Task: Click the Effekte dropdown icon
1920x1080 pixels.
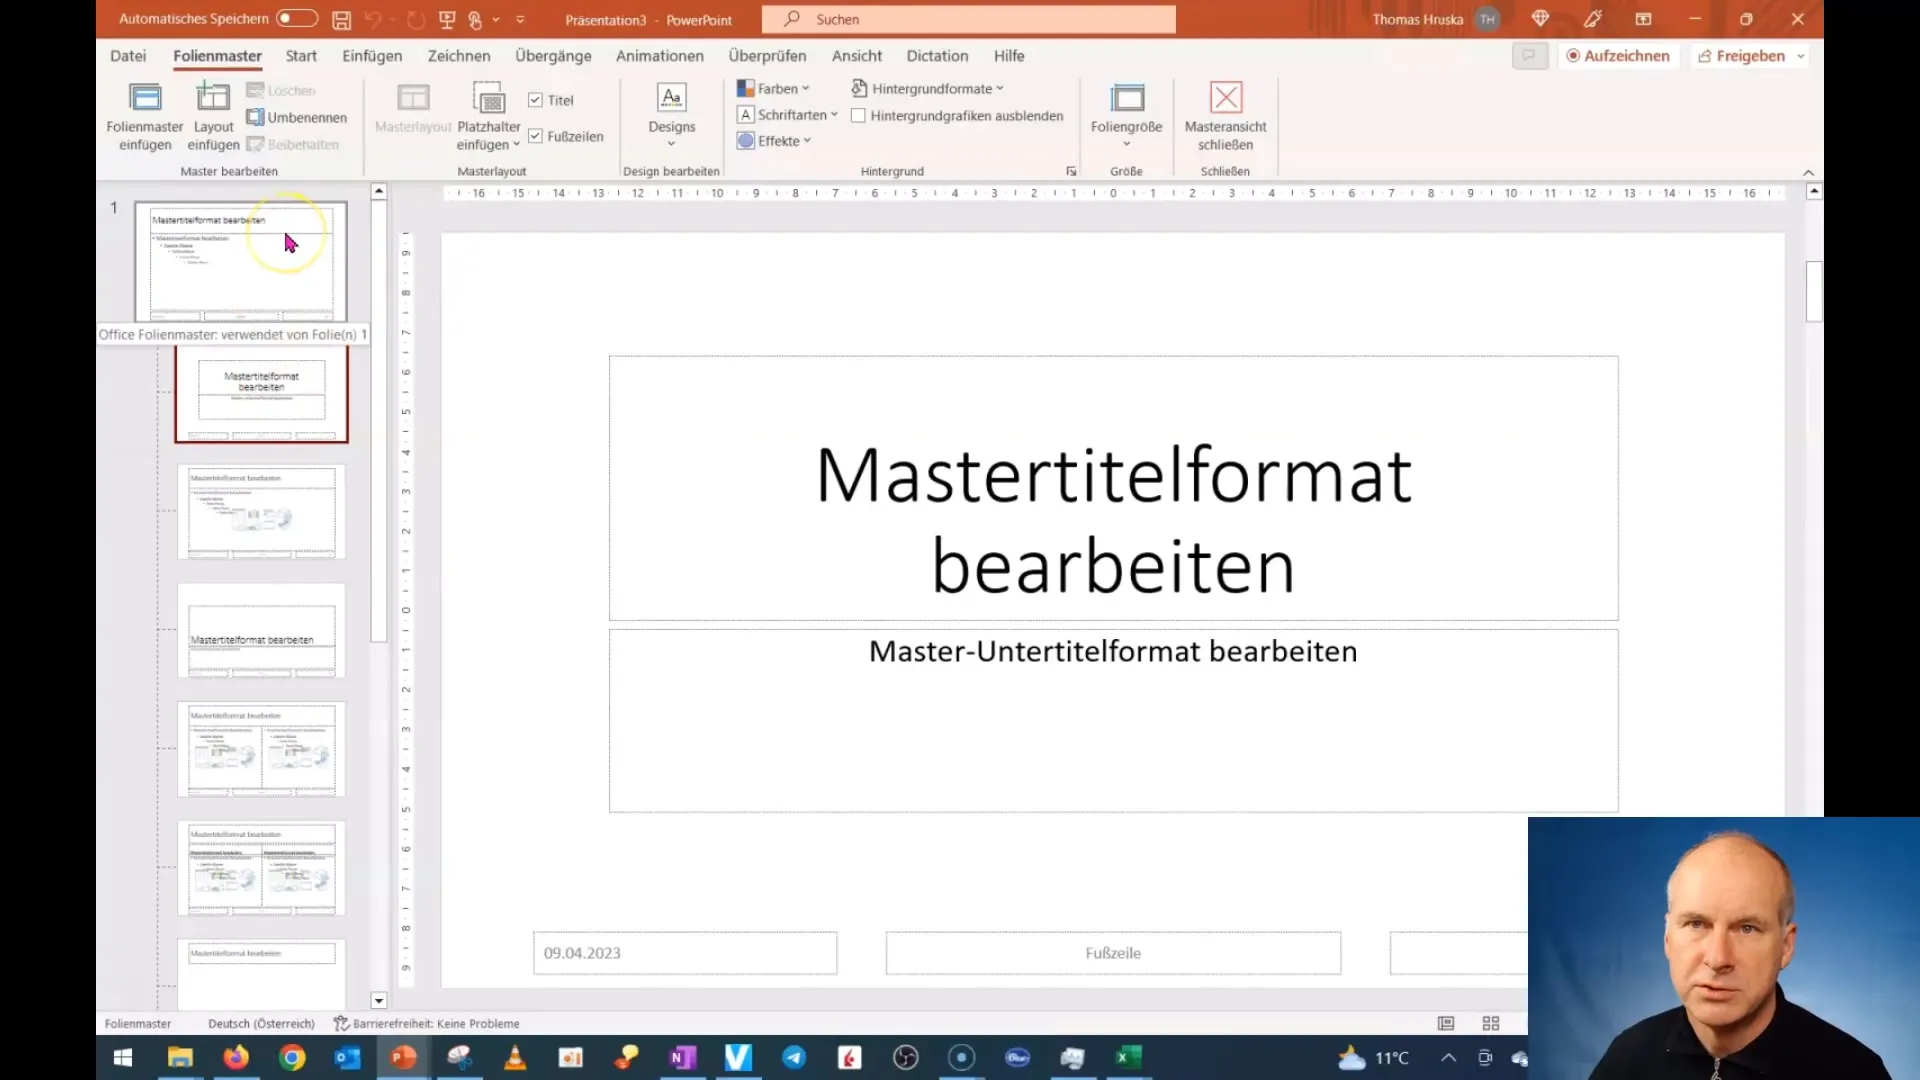Action: point(804,141)
